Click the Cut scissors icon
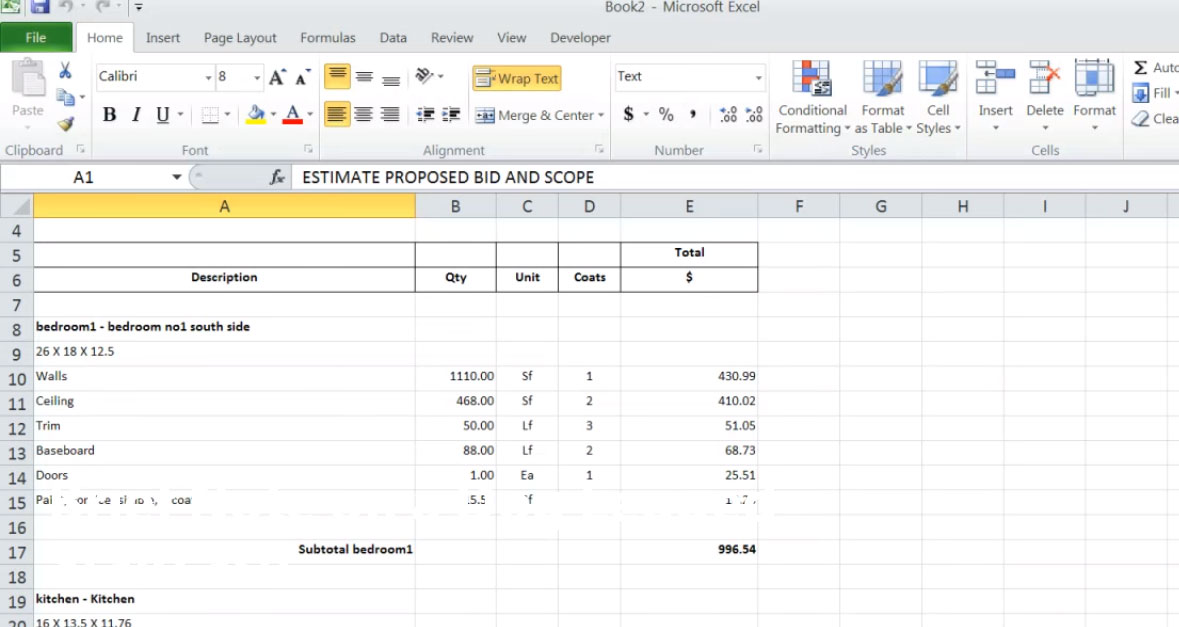The height and width of the screenshot is (627, 1179). click(65, 71)
